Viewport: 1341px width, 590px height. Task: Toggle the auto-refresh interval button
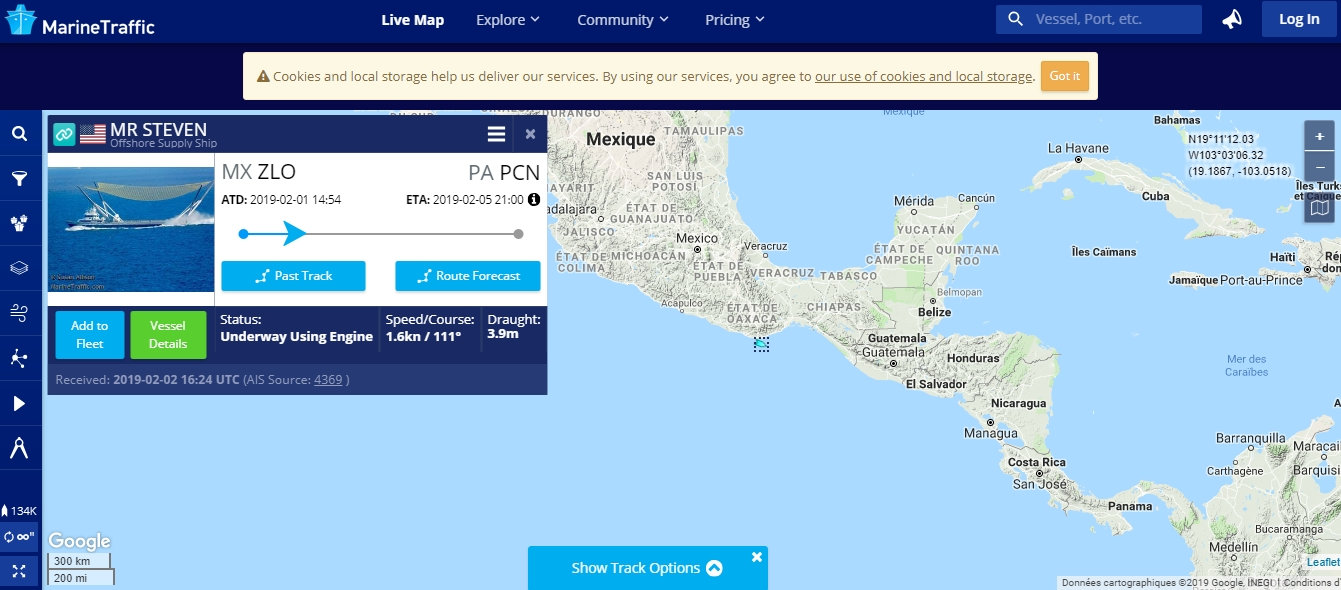tap(19, 537)
